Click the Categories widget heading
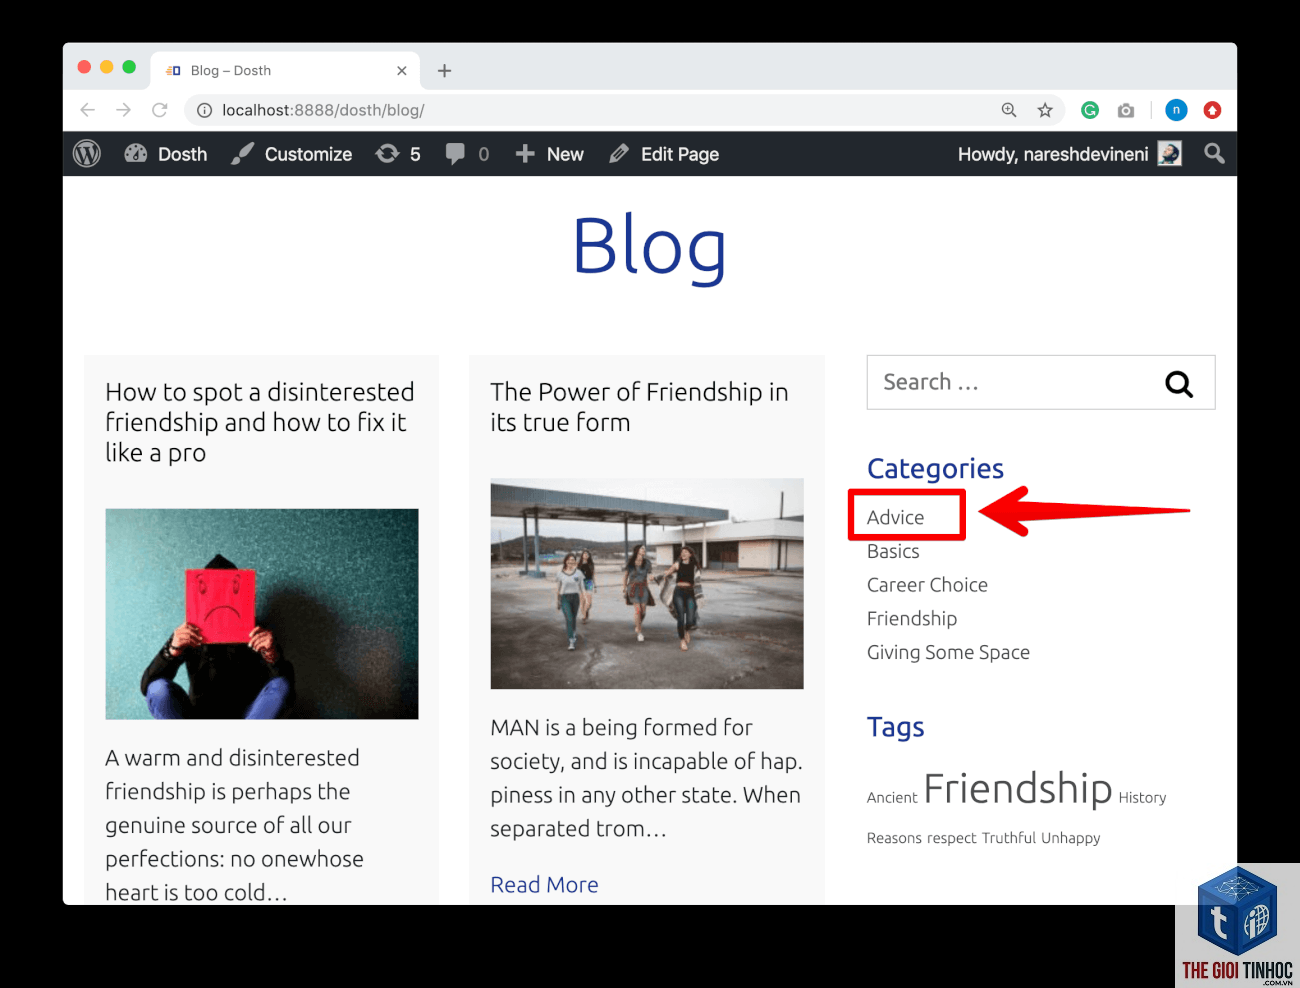This screenshot has width=1300, height=988. tap(935, 469)
